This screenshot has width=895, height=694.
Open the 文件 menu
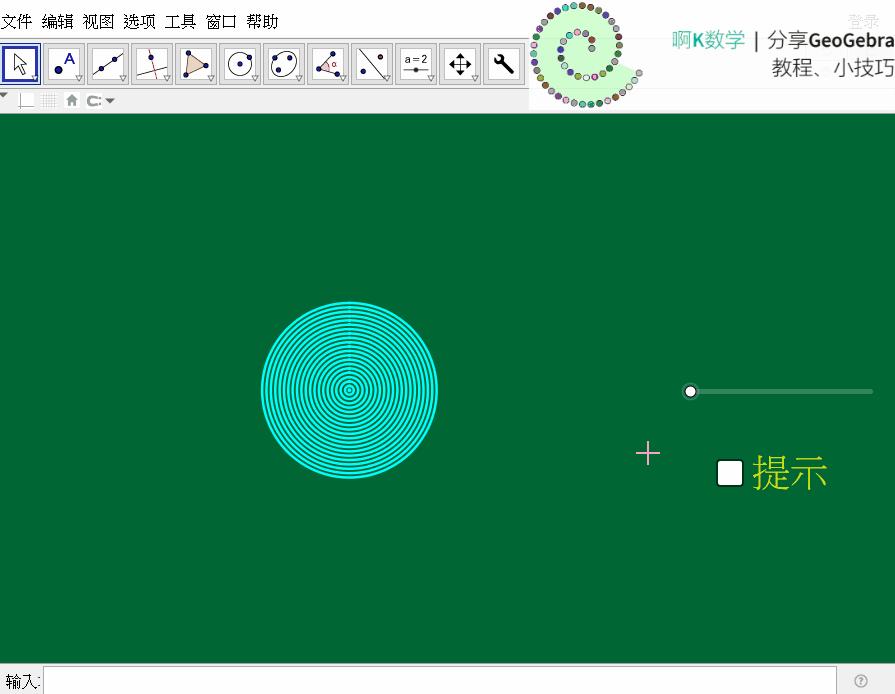coord(17,21)
